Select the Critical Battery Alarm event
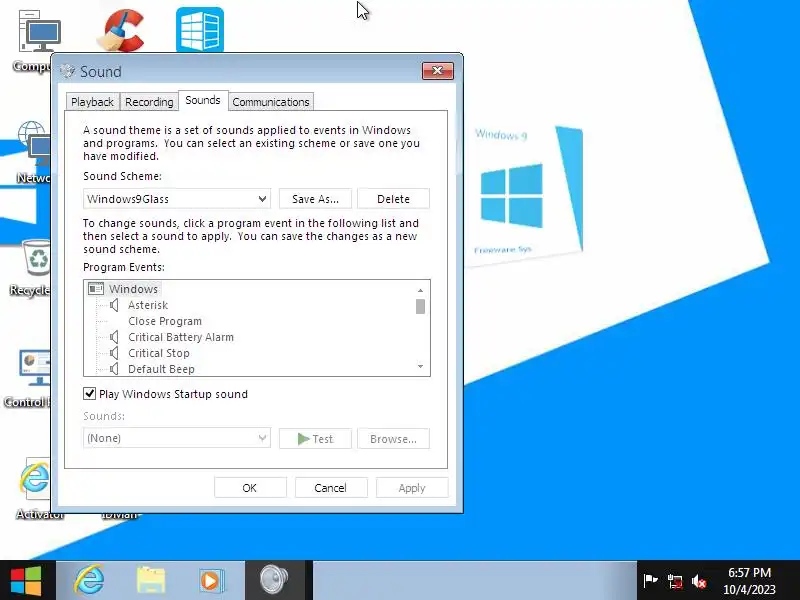Viewport: 800px width, 600px height. pos(181,337)
